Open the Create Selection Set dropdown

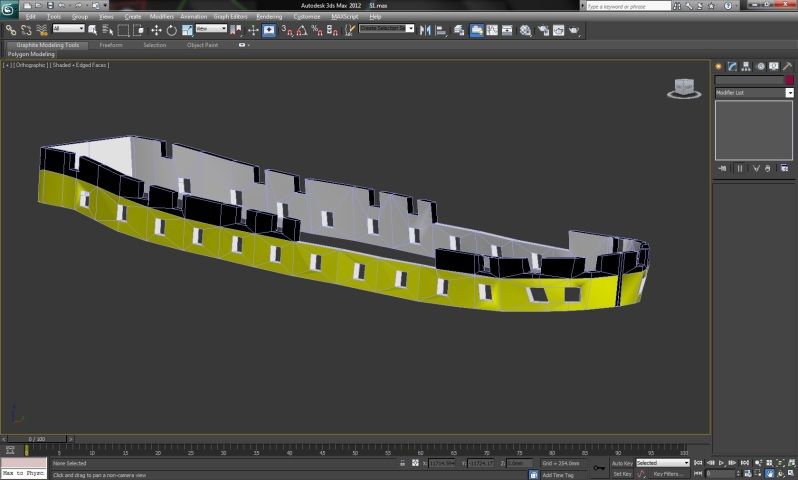click(387, 29)
